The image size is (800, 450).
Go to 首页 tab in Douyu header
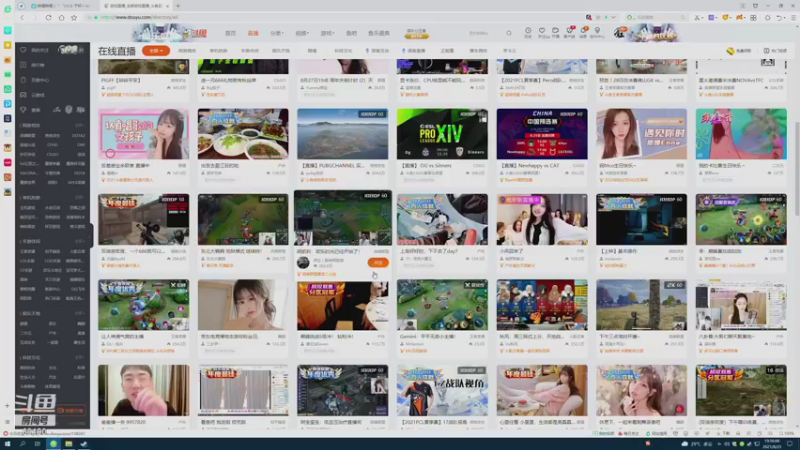231,33
